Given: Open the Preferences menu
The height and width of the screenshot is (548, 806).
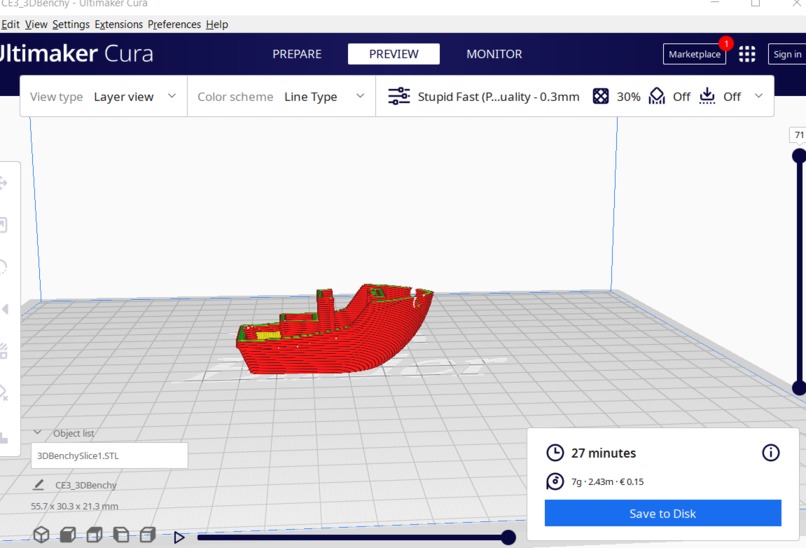Looking at the screenshot, I should (x=174, y=24).
